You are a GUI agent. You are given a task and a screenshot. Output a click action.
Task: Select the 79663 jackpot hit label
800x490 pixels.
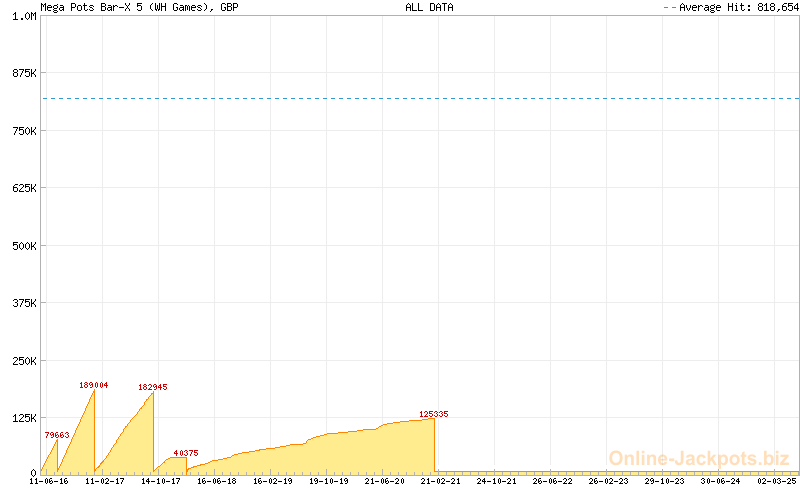[57, 435]
